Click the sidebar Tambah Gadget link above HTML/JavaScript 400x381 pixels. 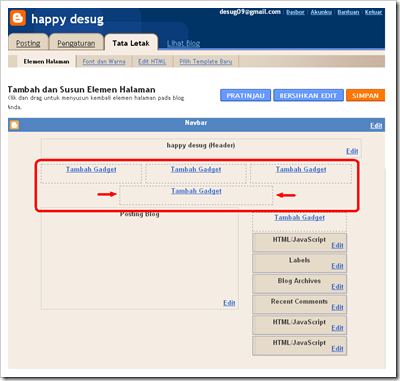[299, 217]
